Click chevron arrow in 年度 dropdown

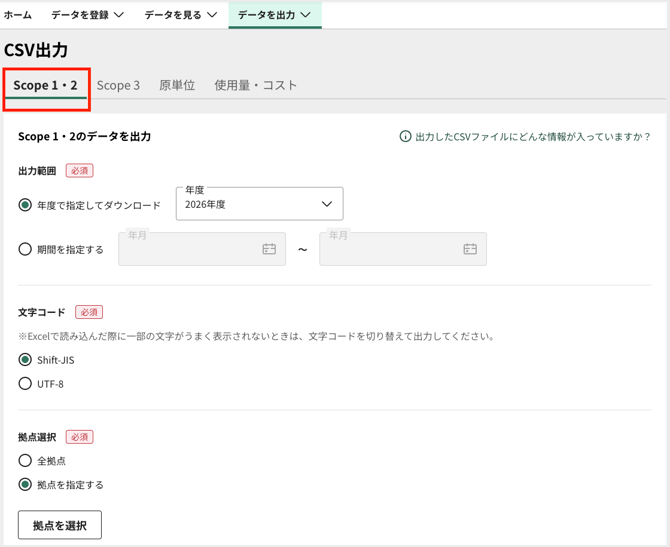pyautogui.click(x=327, y=204)
